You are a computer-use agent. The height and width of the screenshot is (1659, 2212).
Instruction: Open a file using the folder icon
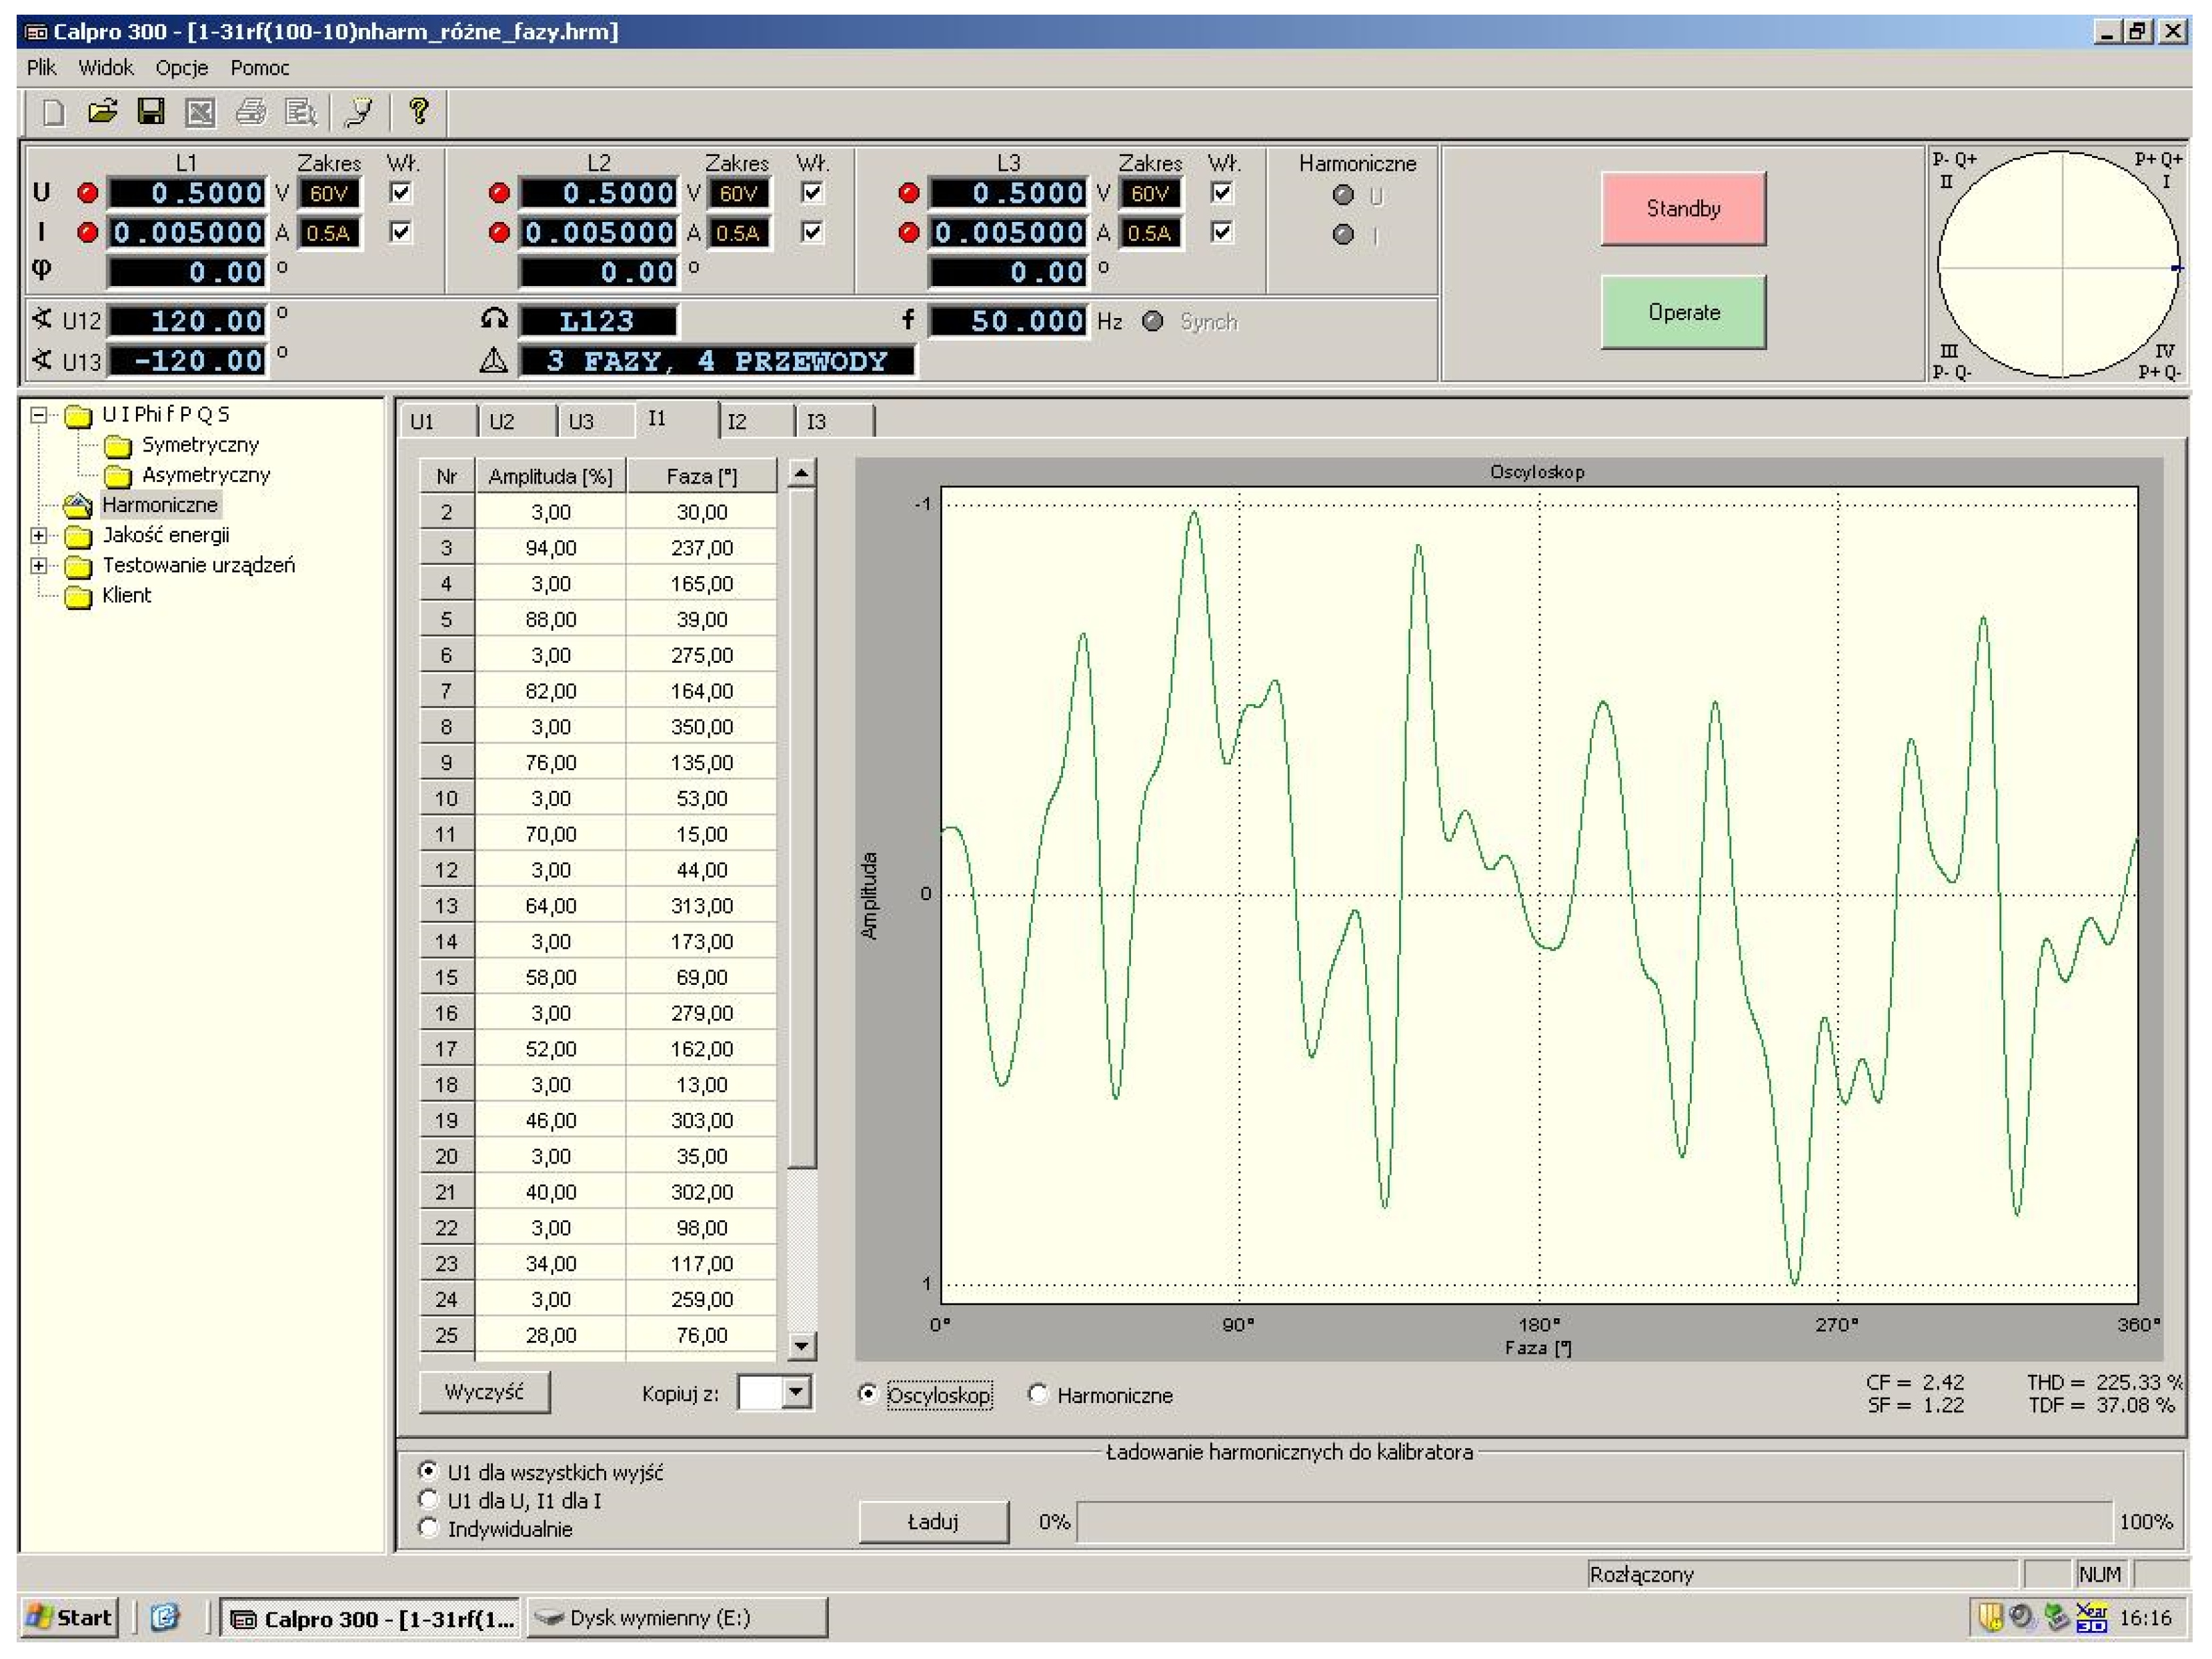tap(102, 112)
